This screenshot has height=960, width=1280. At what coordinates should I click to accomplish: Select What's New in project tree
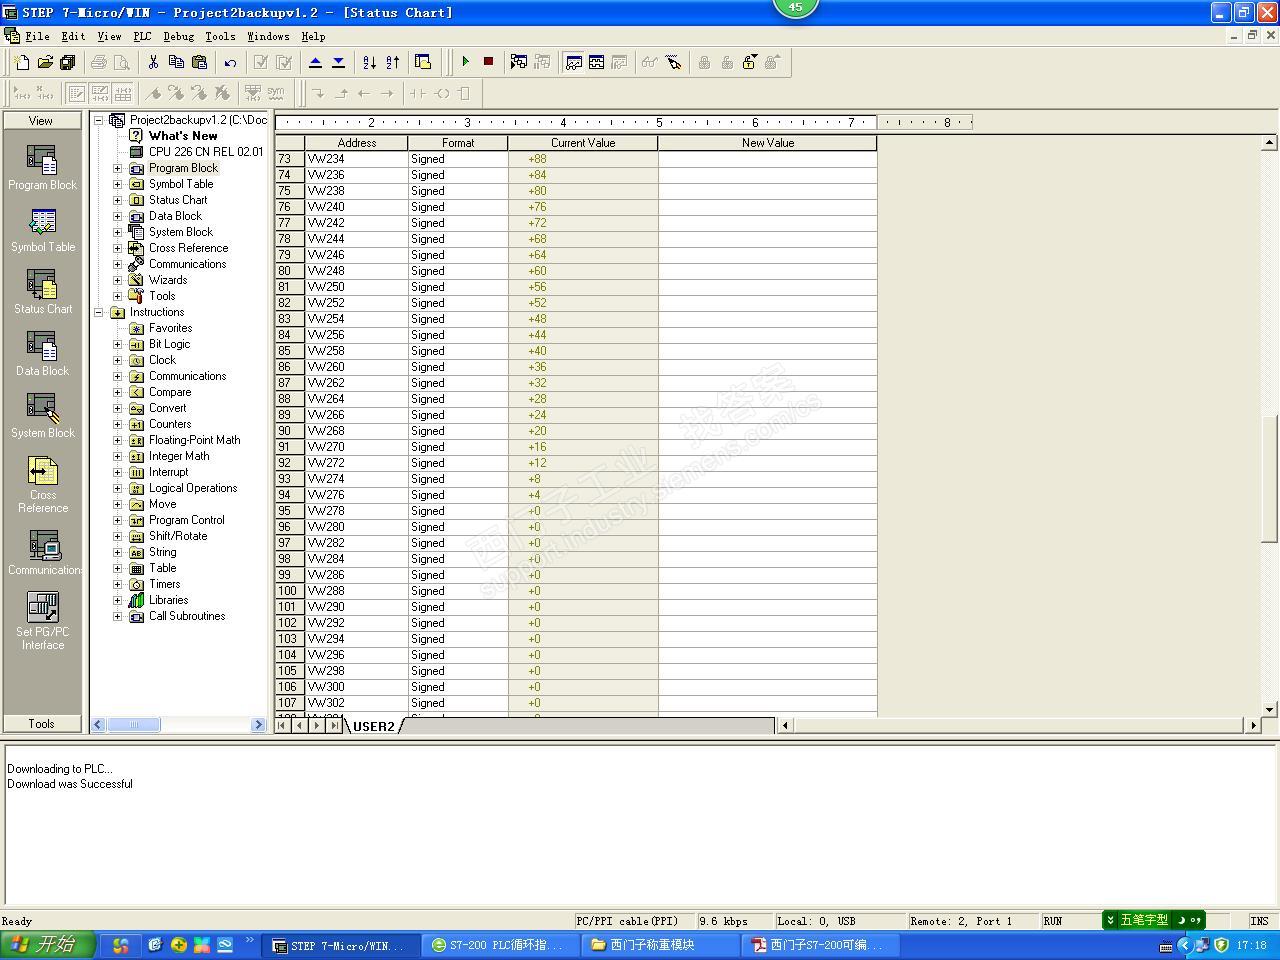(x=183, y=136)
